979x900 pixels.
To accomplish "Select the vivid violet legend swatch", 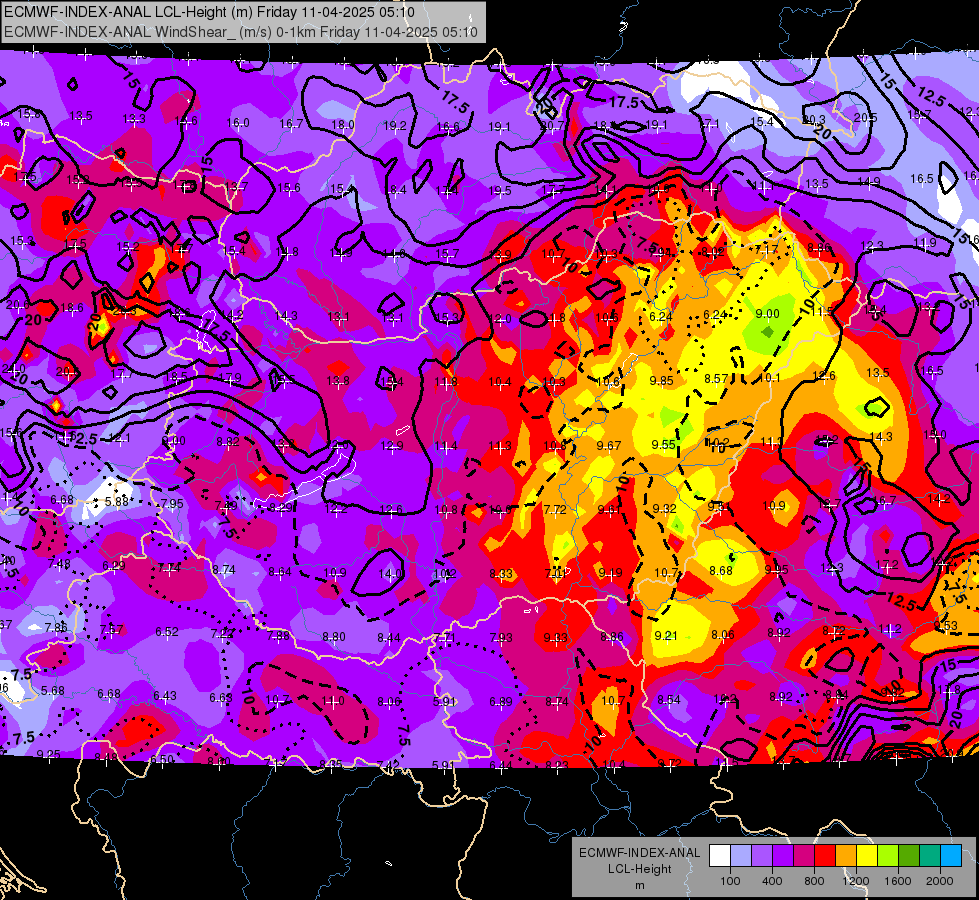I will tap(783, 856).
